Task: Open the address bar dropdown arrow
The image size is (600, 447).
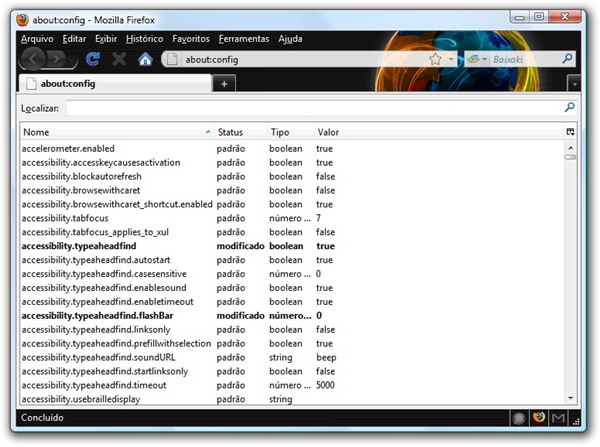Action: point(451,59)
